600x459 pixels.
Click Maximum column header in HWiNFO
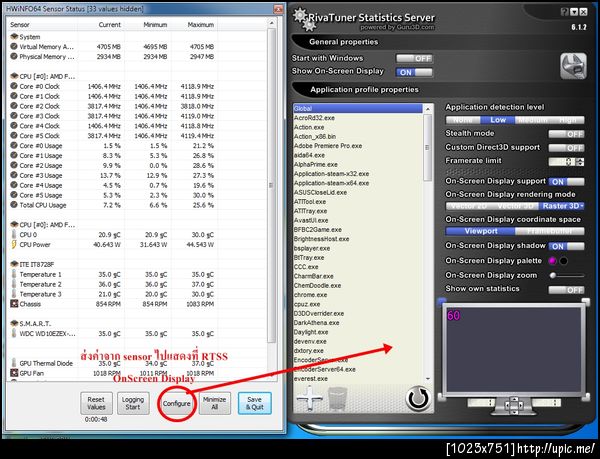[x=195, y=25]
